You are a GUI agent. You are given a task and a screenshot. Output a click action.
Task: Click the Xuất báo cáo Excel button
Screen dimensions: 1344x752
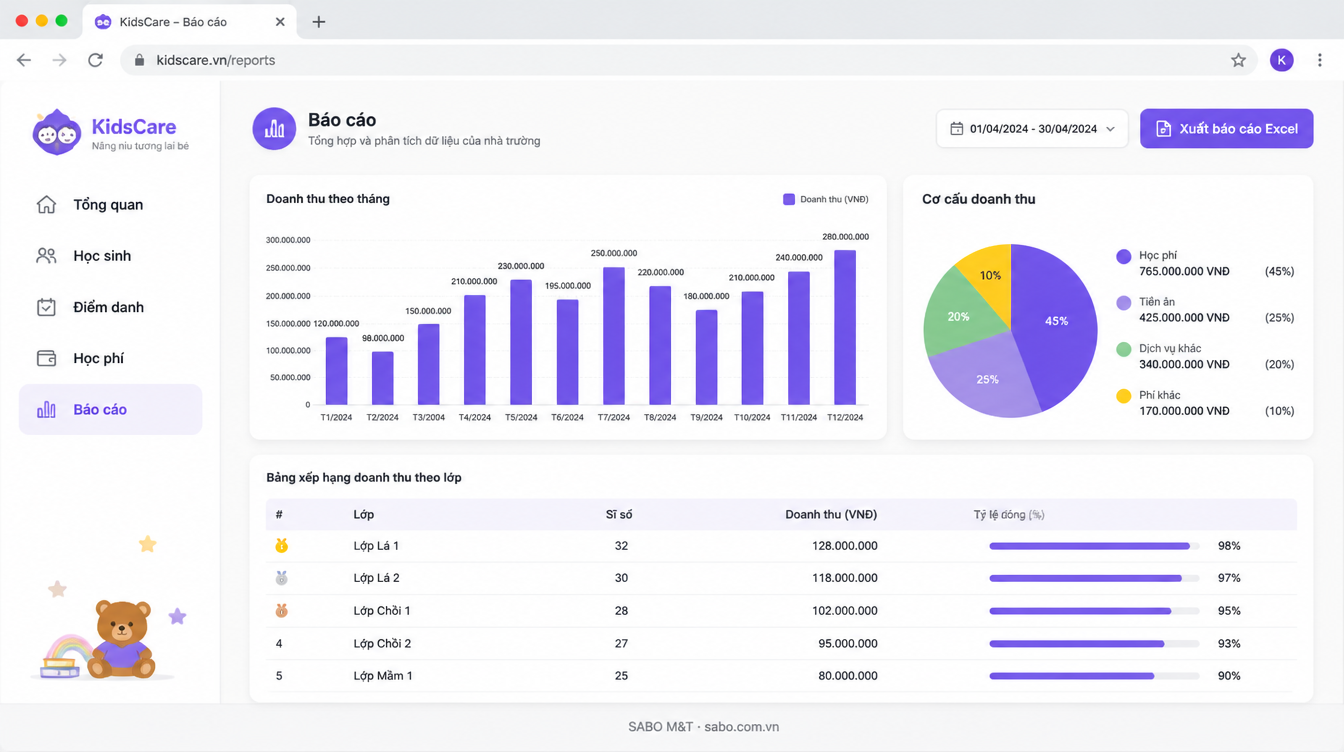(1226, 129)
